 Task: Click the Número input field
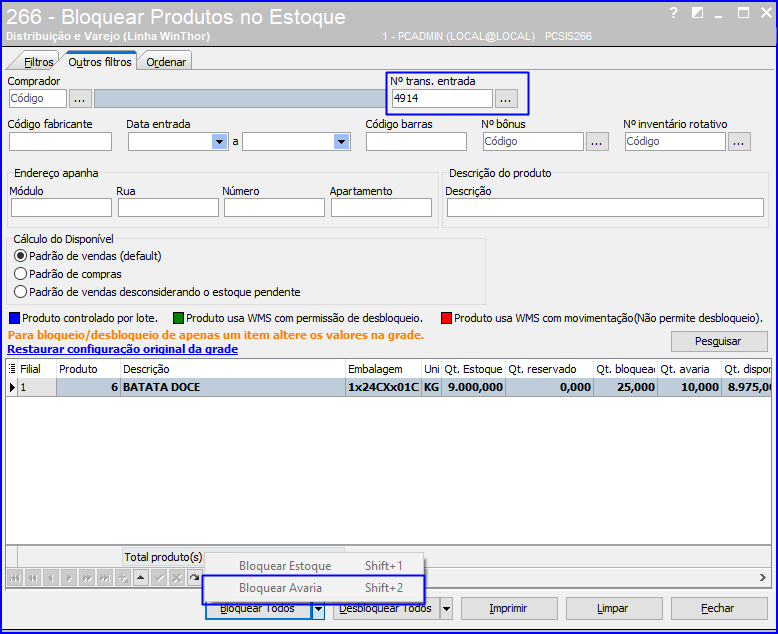pyautogui.click(x=274, y=208)
